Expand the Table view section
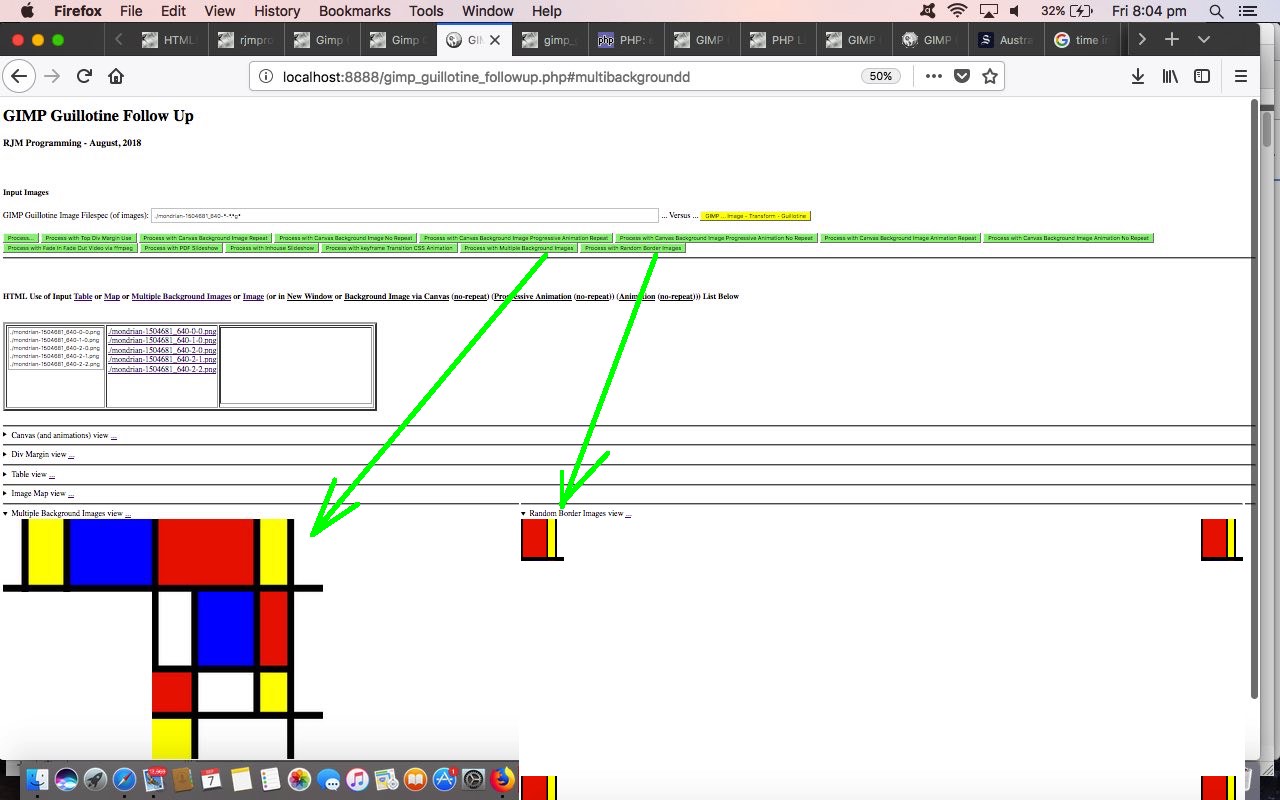Image resolution: width=1280 pixels, height=800 pixels. click(29, 474)
